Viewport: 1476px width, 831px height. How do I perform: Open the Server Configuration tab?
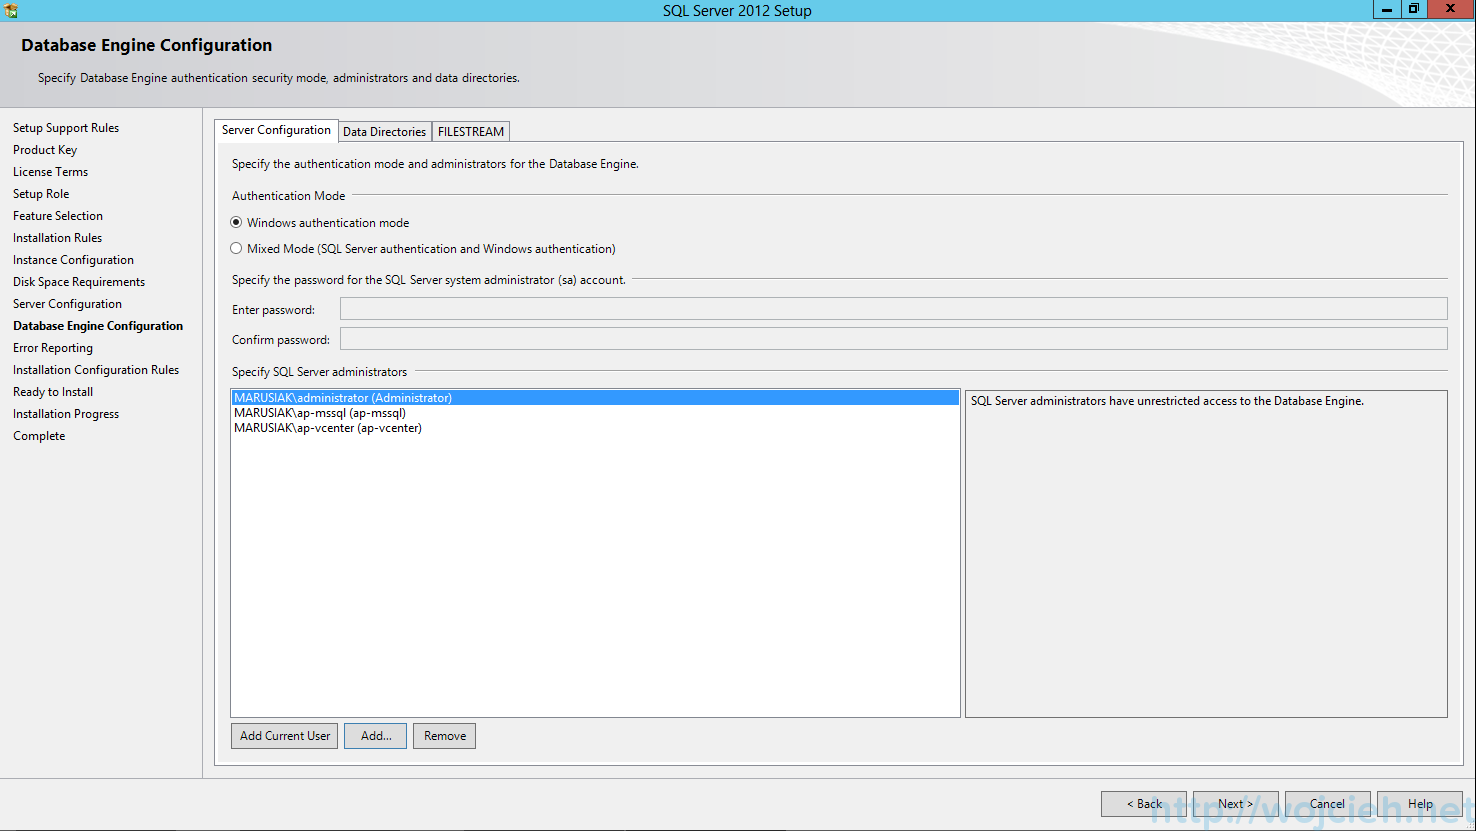[276, 130]
